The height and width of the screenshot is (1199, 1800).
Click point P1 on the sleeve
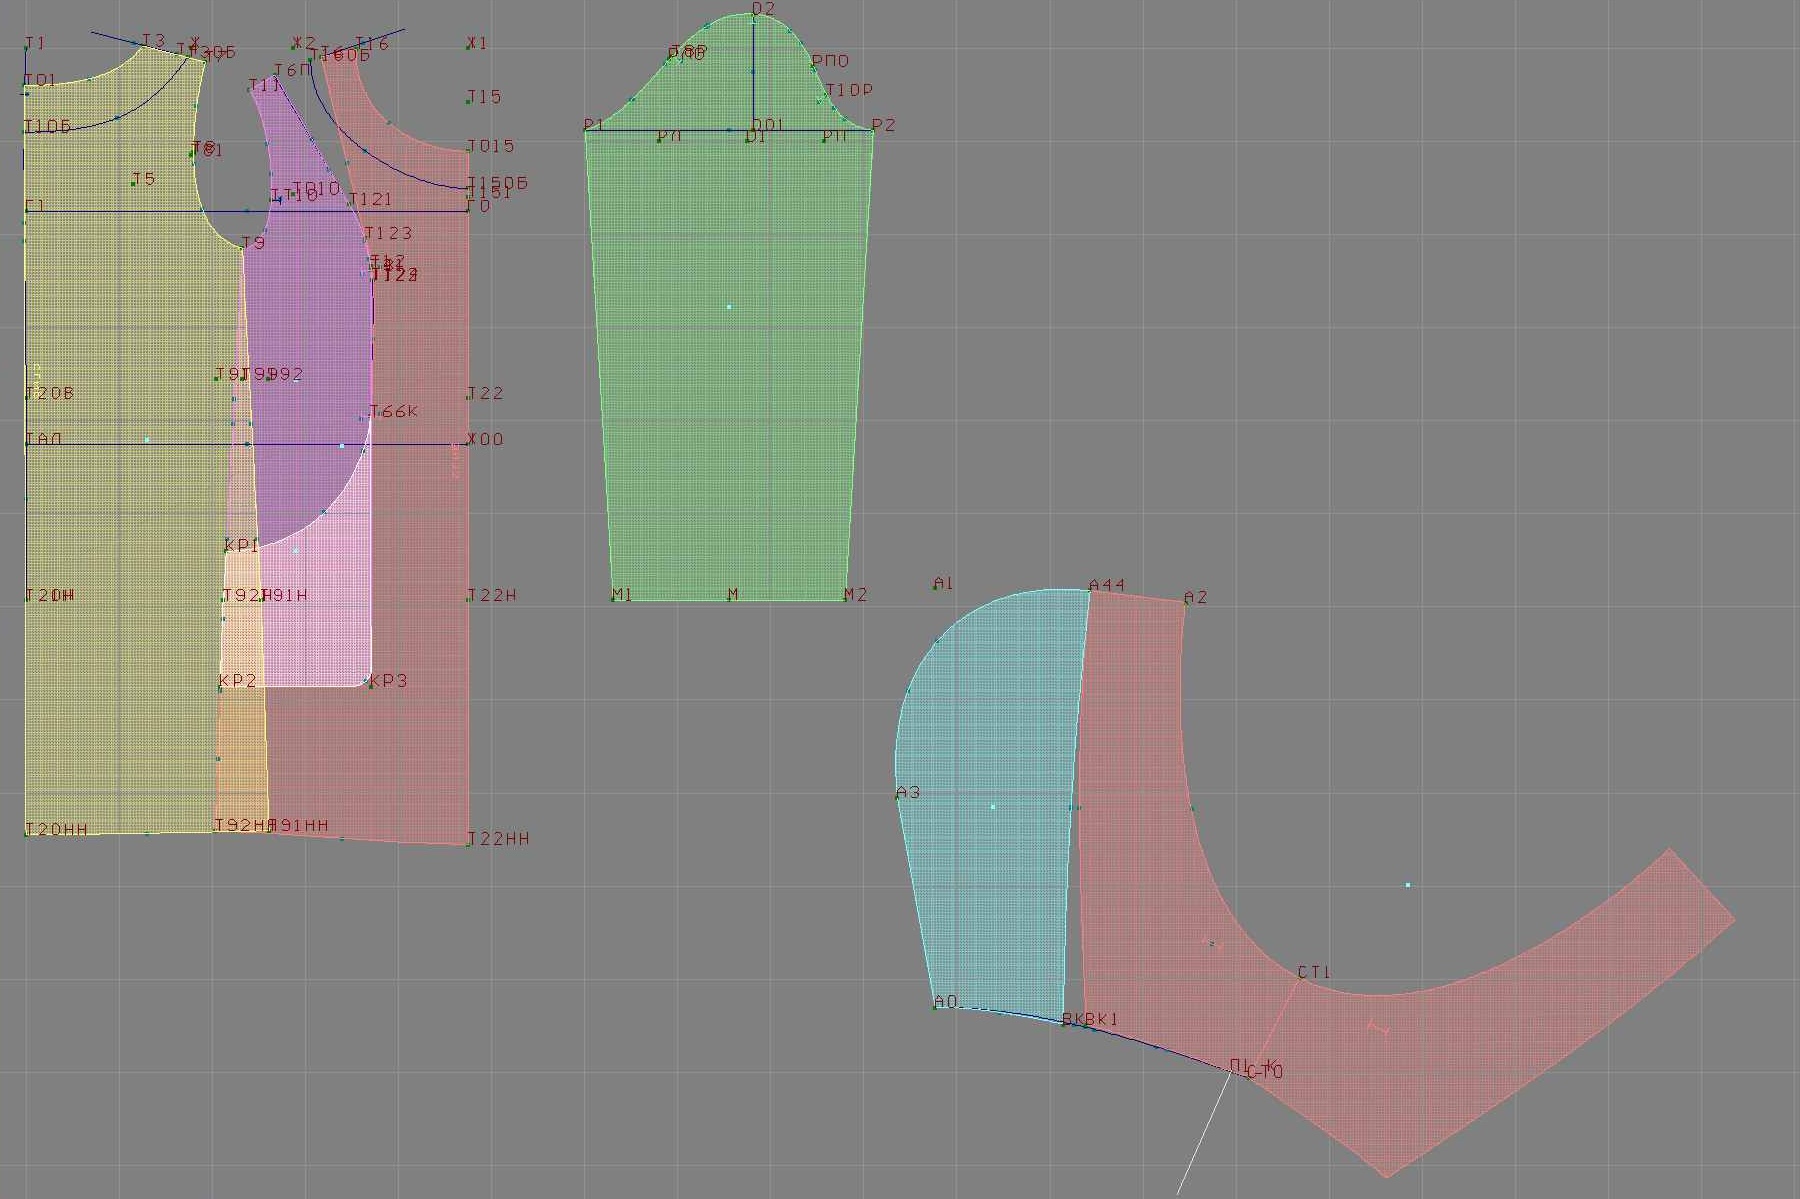(x=586, y=130)
